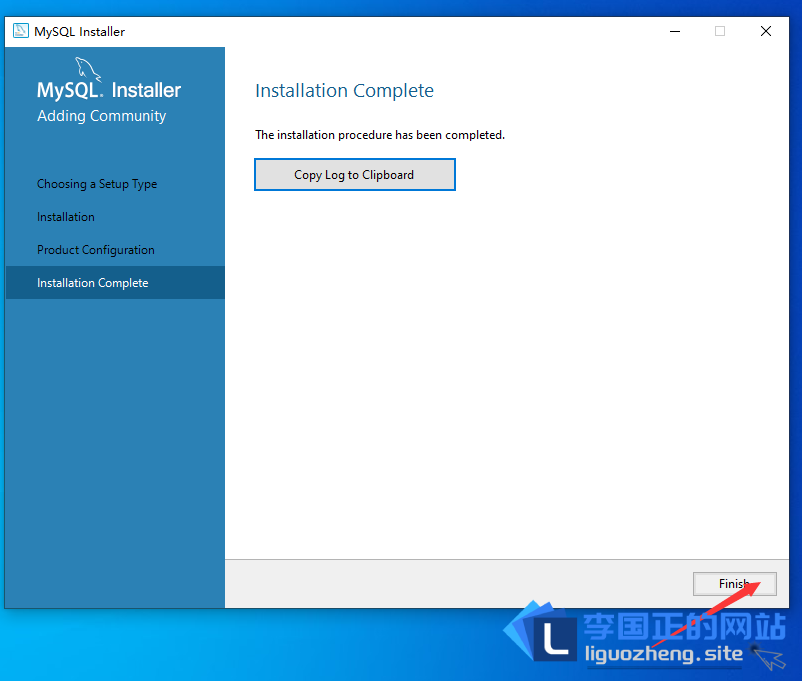Viewport: 802px width, 681px height.
Task: Click the Installation Complete heading
Action: tap(344, 91)
